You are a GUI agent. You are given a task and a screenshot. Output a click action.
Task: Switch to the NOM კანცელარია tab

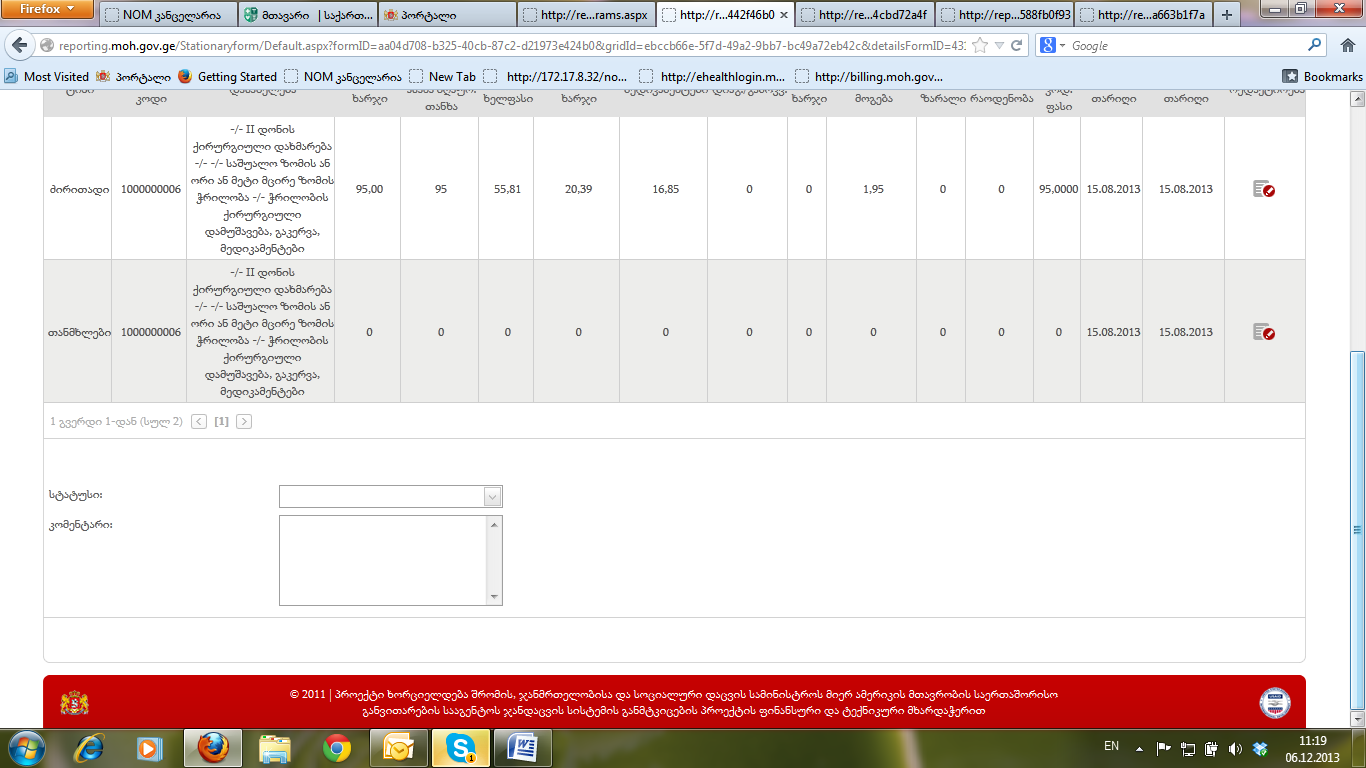[x=168, y=15]
